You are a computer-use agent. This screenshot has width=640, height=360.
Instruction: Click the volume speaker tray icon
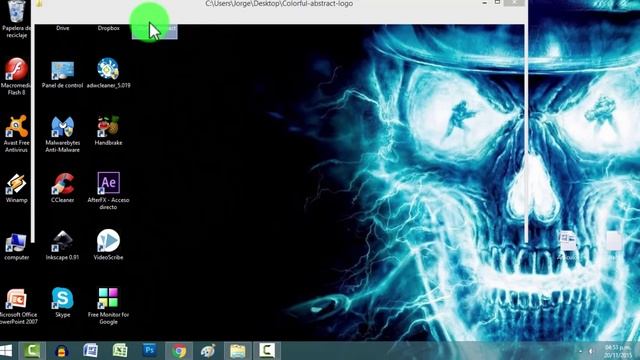click(x=591, y=351)
